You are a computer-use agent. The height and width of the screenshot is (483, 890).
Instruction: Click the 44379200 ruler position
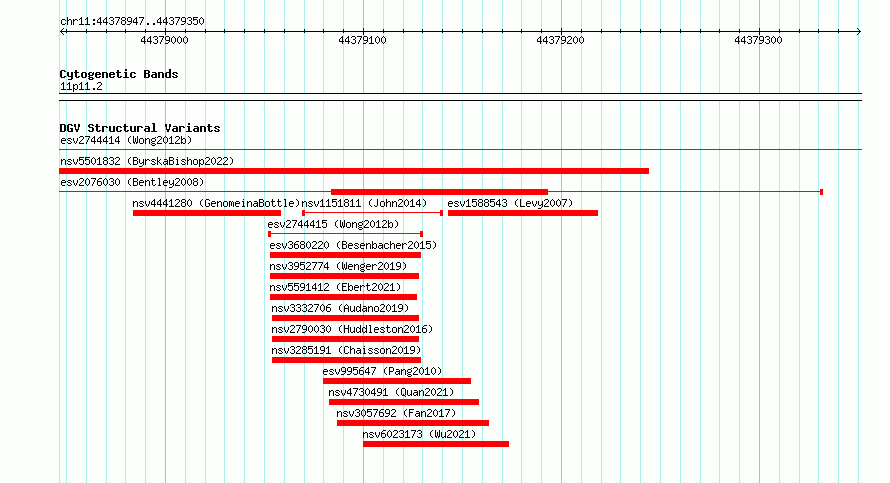click(x=560, y=40)
